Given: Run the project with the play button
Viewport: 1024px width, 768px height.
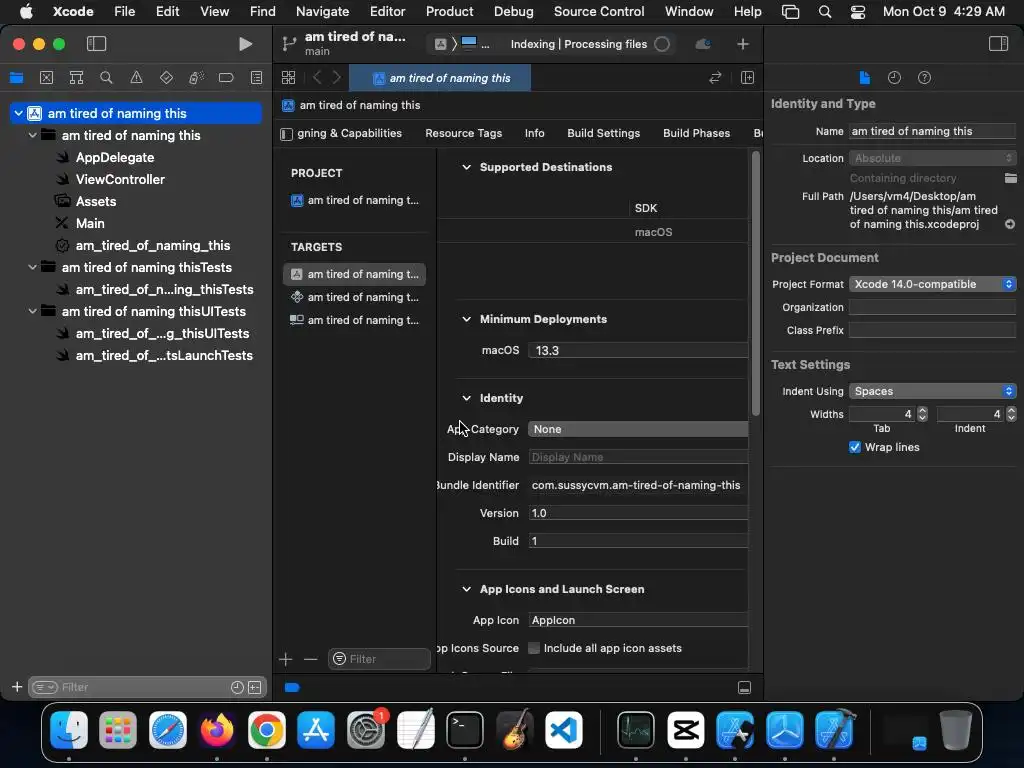Looking at the screenshot, I should (246, 44).
